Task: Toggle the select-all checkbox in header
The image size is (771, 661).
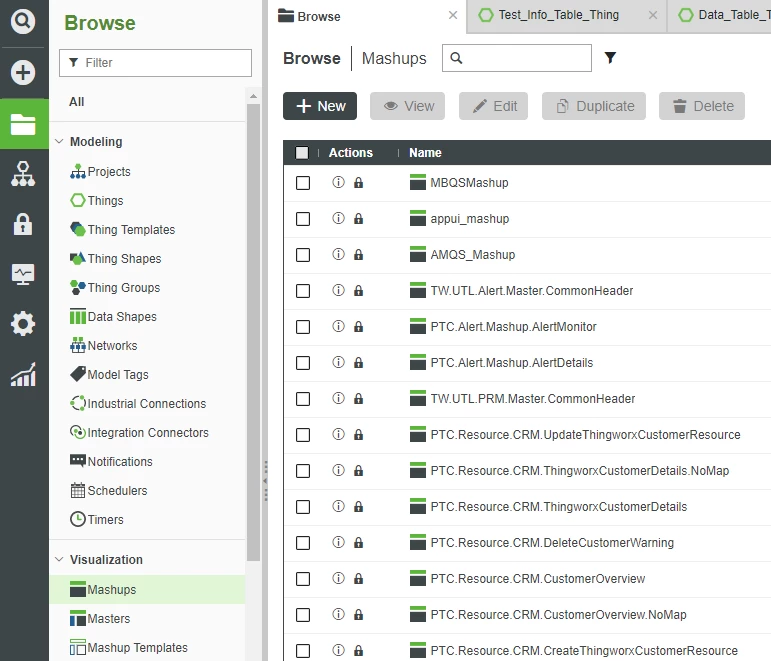Action: click(x=302, y=152)
